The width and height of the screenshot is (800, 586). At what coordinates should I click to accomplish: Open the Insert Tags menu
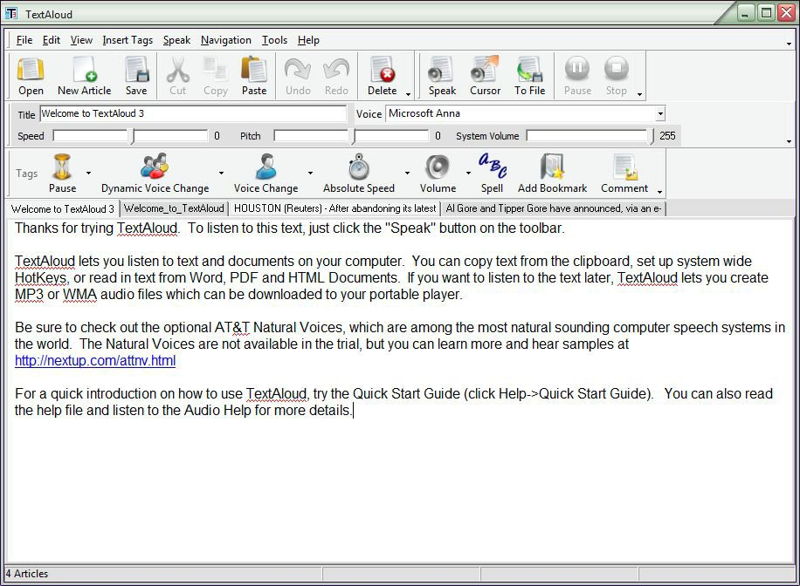coord(127,40)
